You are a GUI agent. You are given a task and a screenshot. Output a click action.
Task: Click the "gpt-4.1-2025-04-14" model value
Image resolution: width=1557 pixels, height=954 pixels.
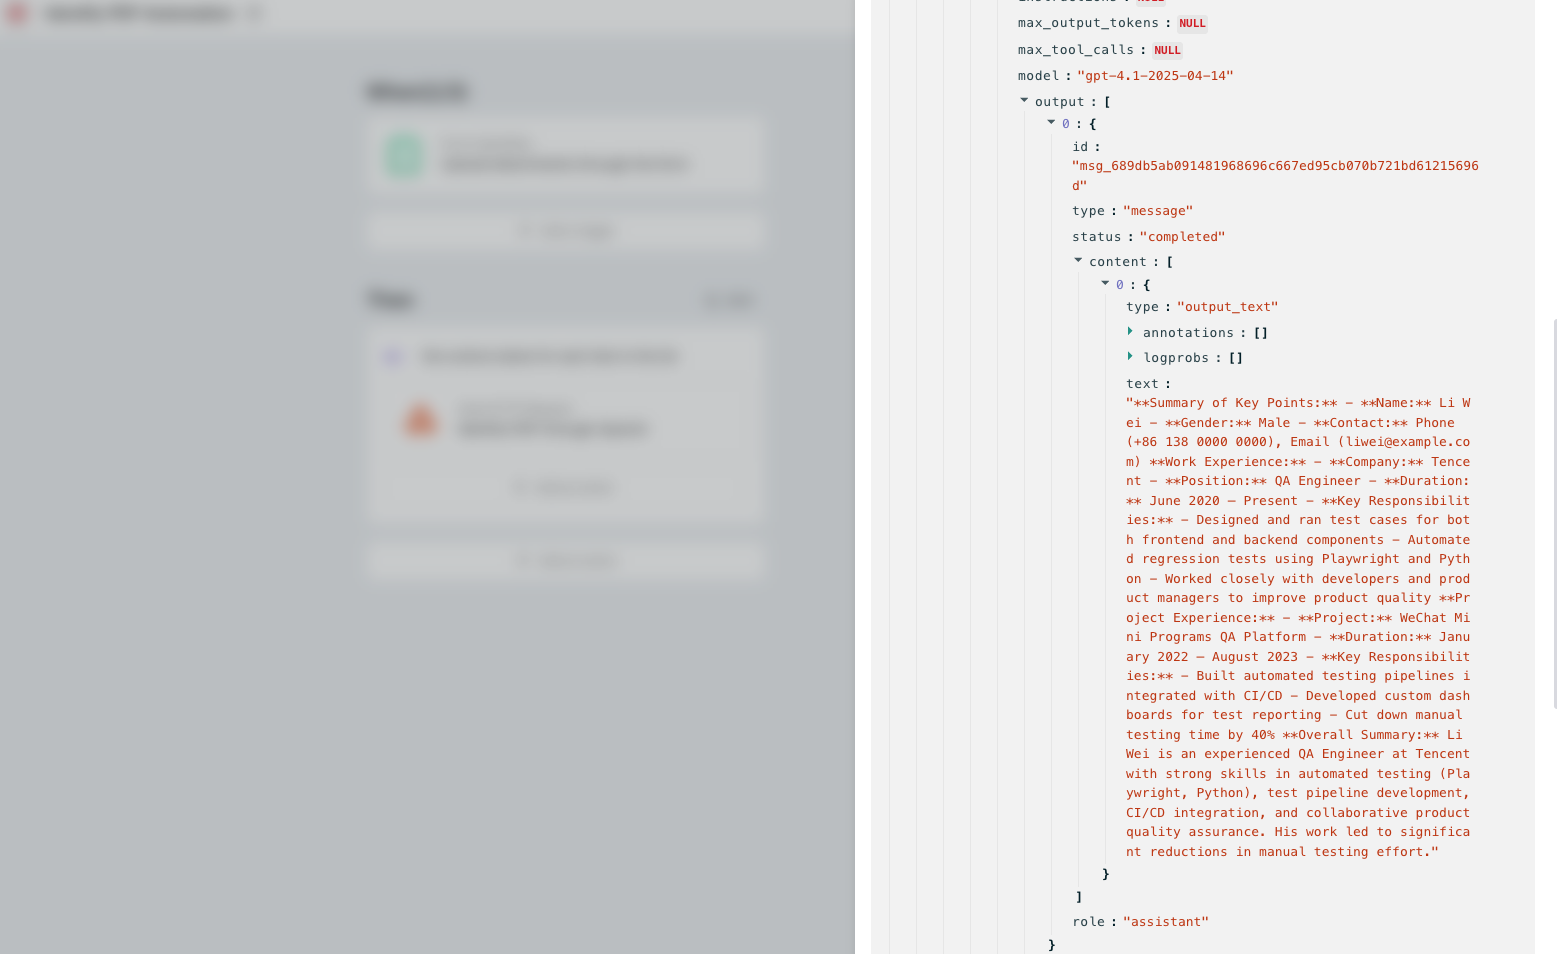1155,76
